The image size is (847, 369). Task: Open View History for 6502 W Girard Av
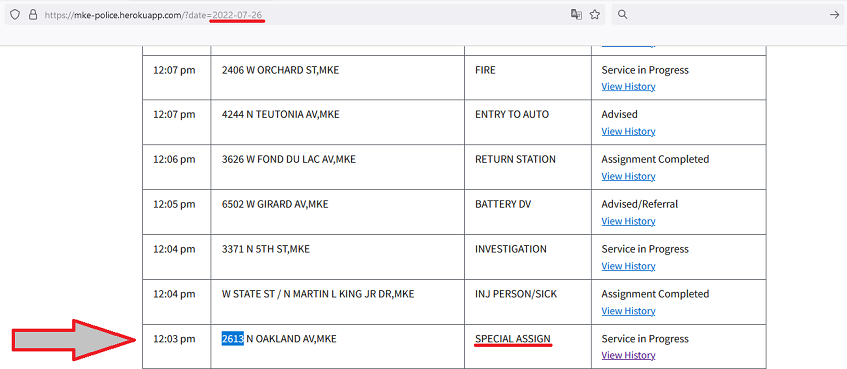click(628, 221)
